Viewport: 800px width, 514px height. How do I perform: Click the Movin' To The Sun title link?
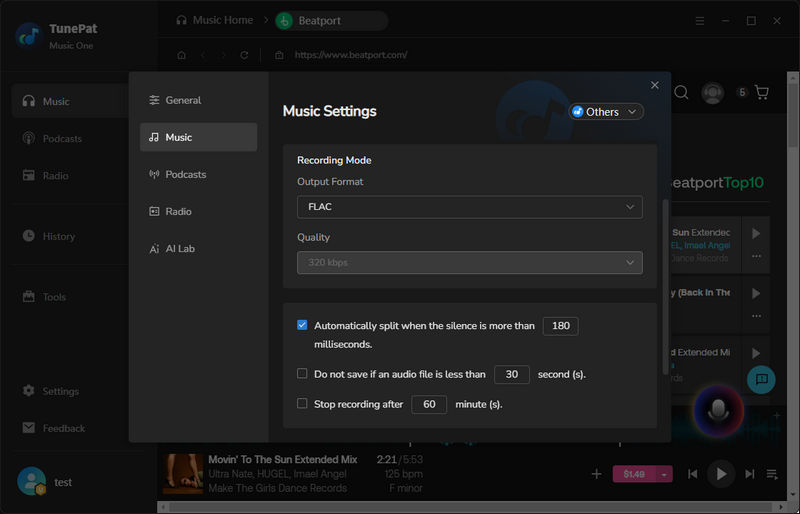click(x=283, y=459)
